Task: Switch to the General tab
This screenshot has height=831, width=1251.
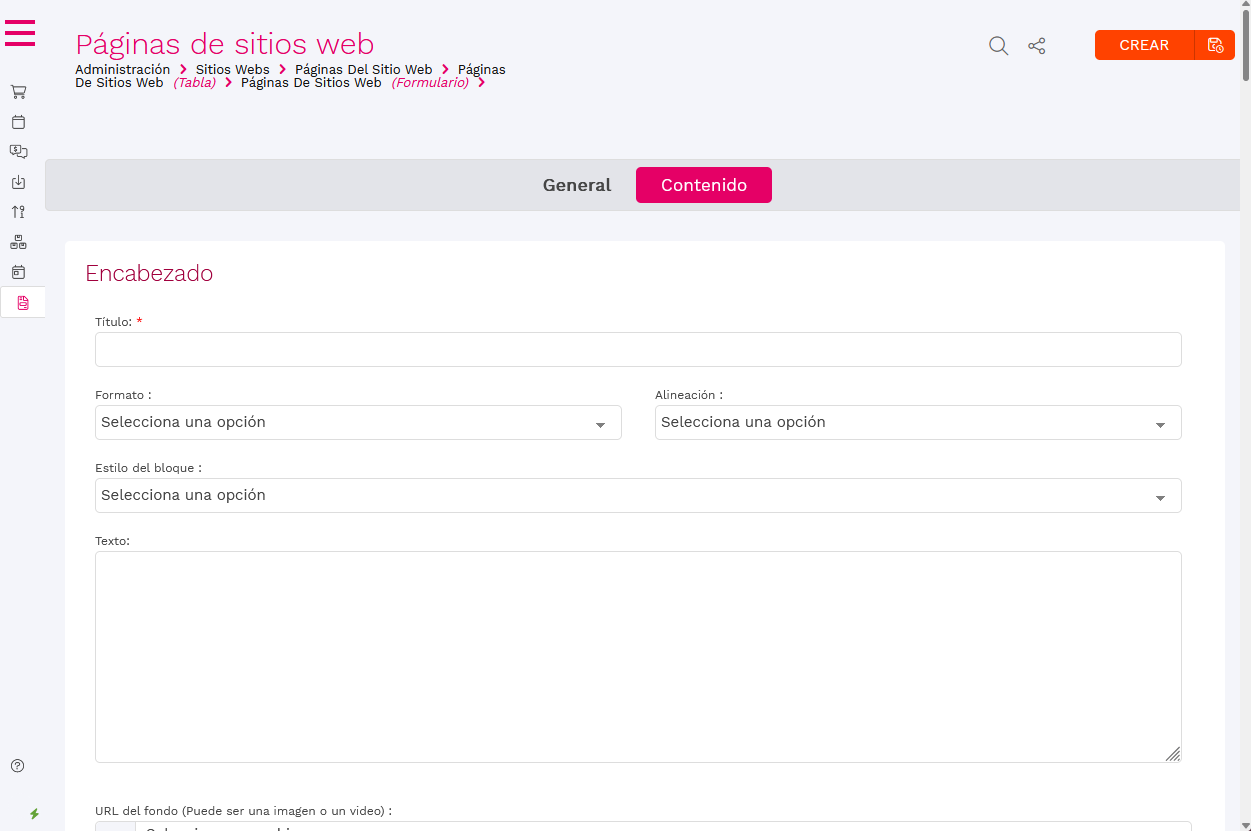Action: (576, 185)
